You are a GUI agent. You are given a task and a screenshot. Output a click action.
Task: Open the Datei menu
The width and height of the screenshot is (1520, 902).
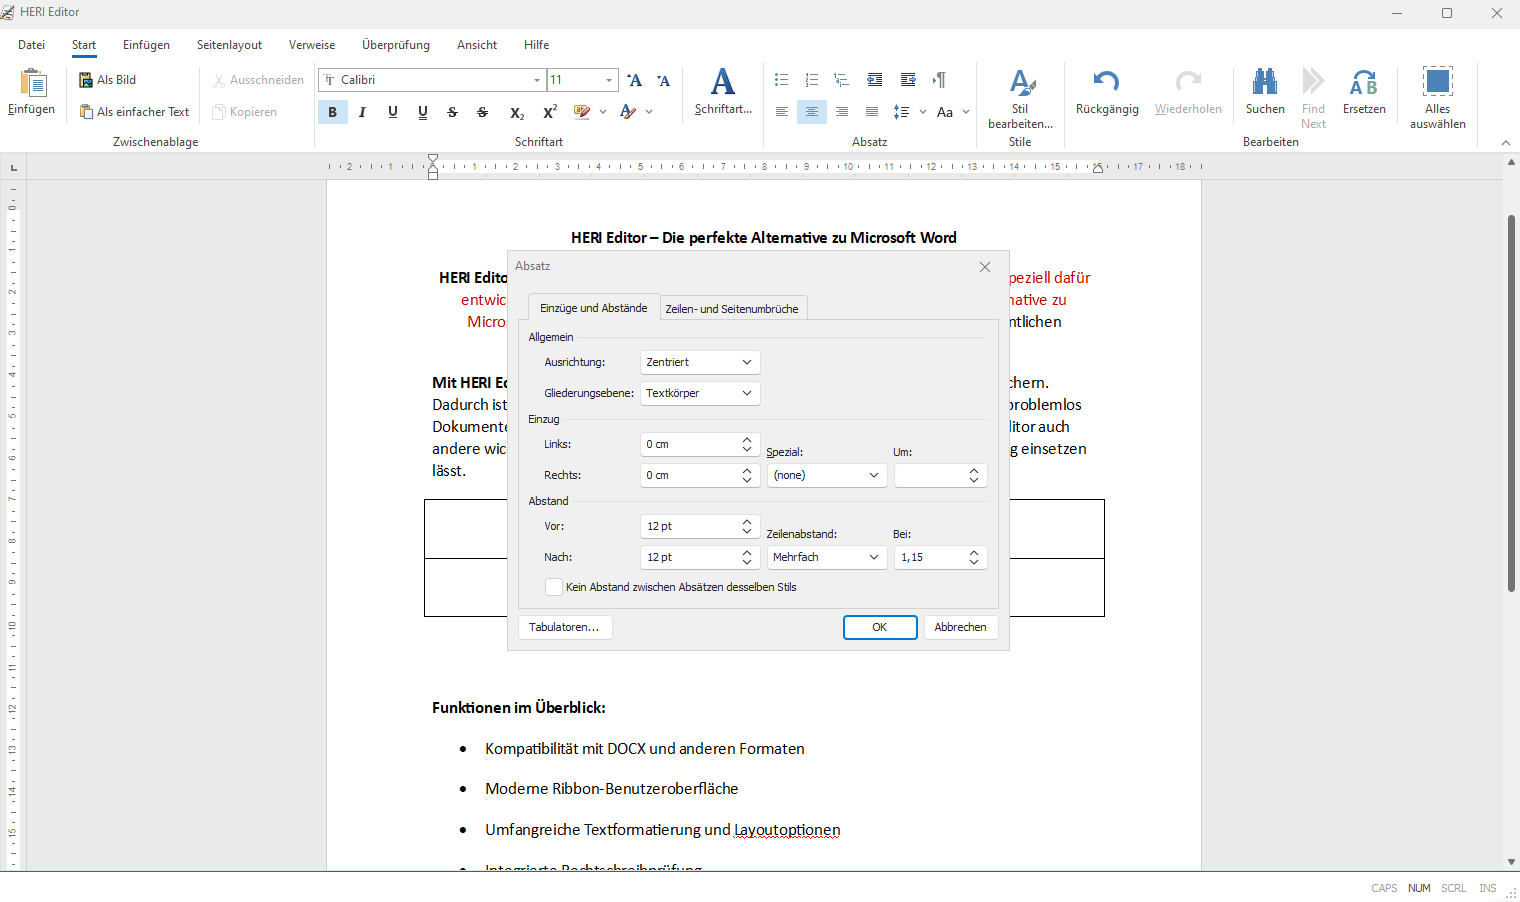click(x=31, y=45)
